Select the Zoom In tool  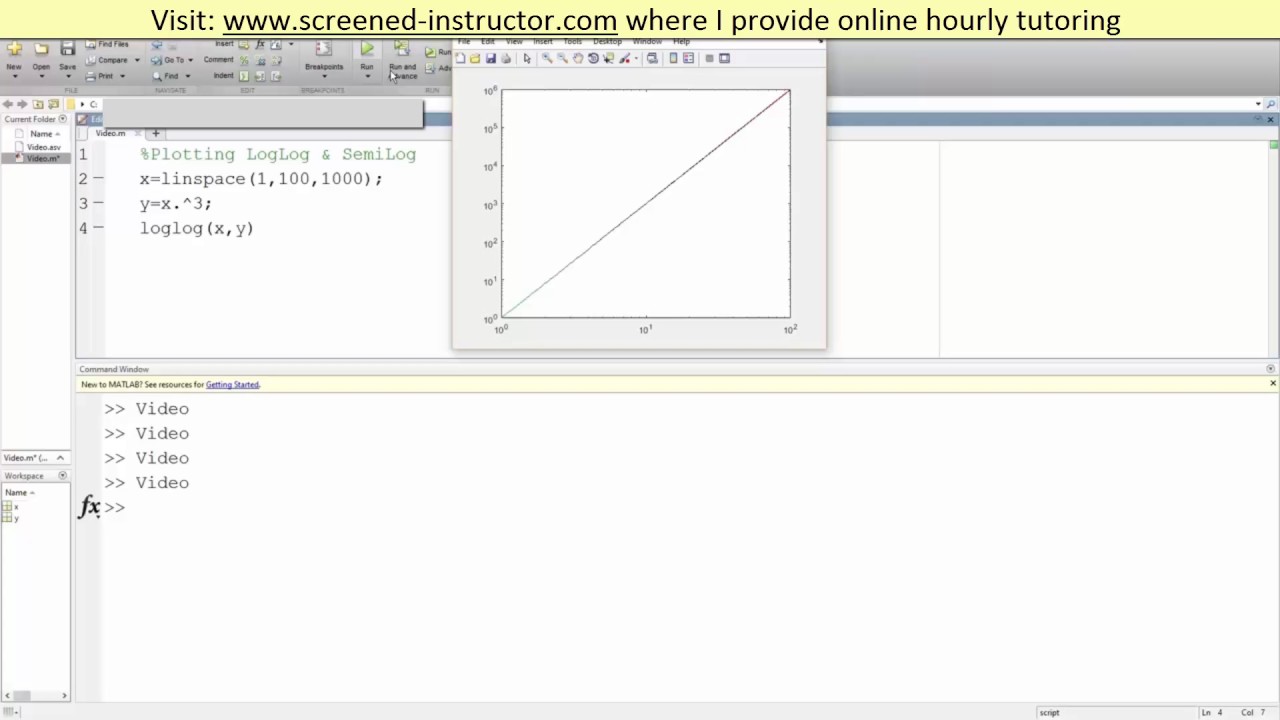tap(547, 58)
